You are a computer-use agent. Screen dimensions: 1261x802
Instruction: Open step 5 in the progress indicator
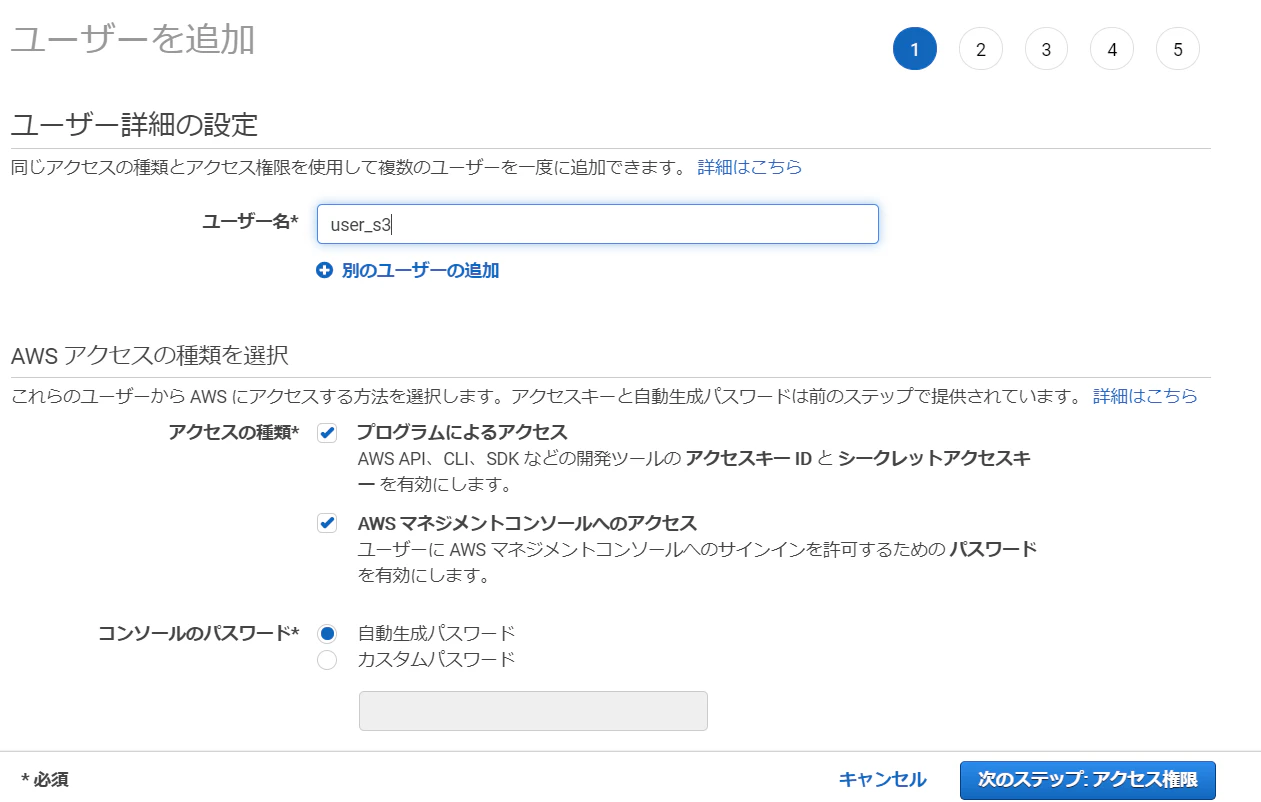click(x=1178, y=49)
